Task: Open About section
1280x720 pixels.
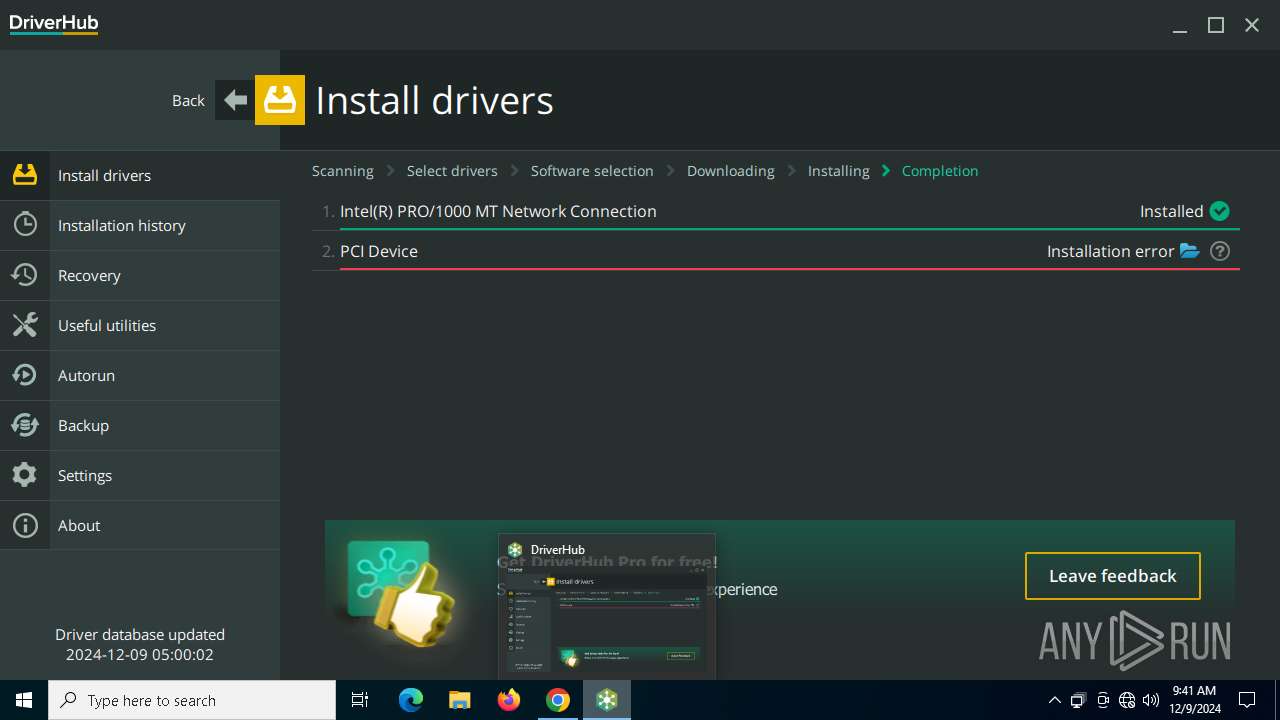Action: [140, 525]
